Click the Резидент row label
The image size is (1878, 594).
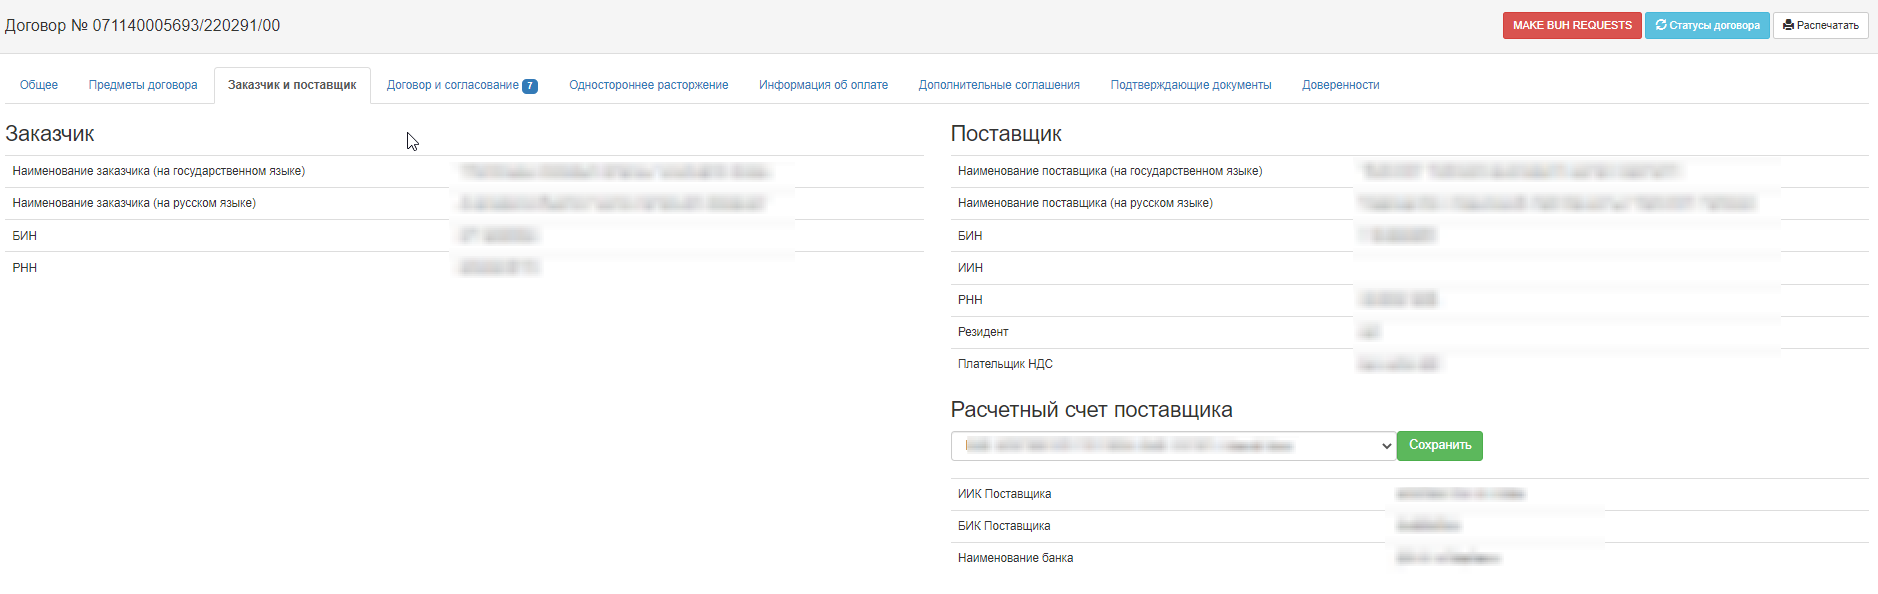[983, 332]
